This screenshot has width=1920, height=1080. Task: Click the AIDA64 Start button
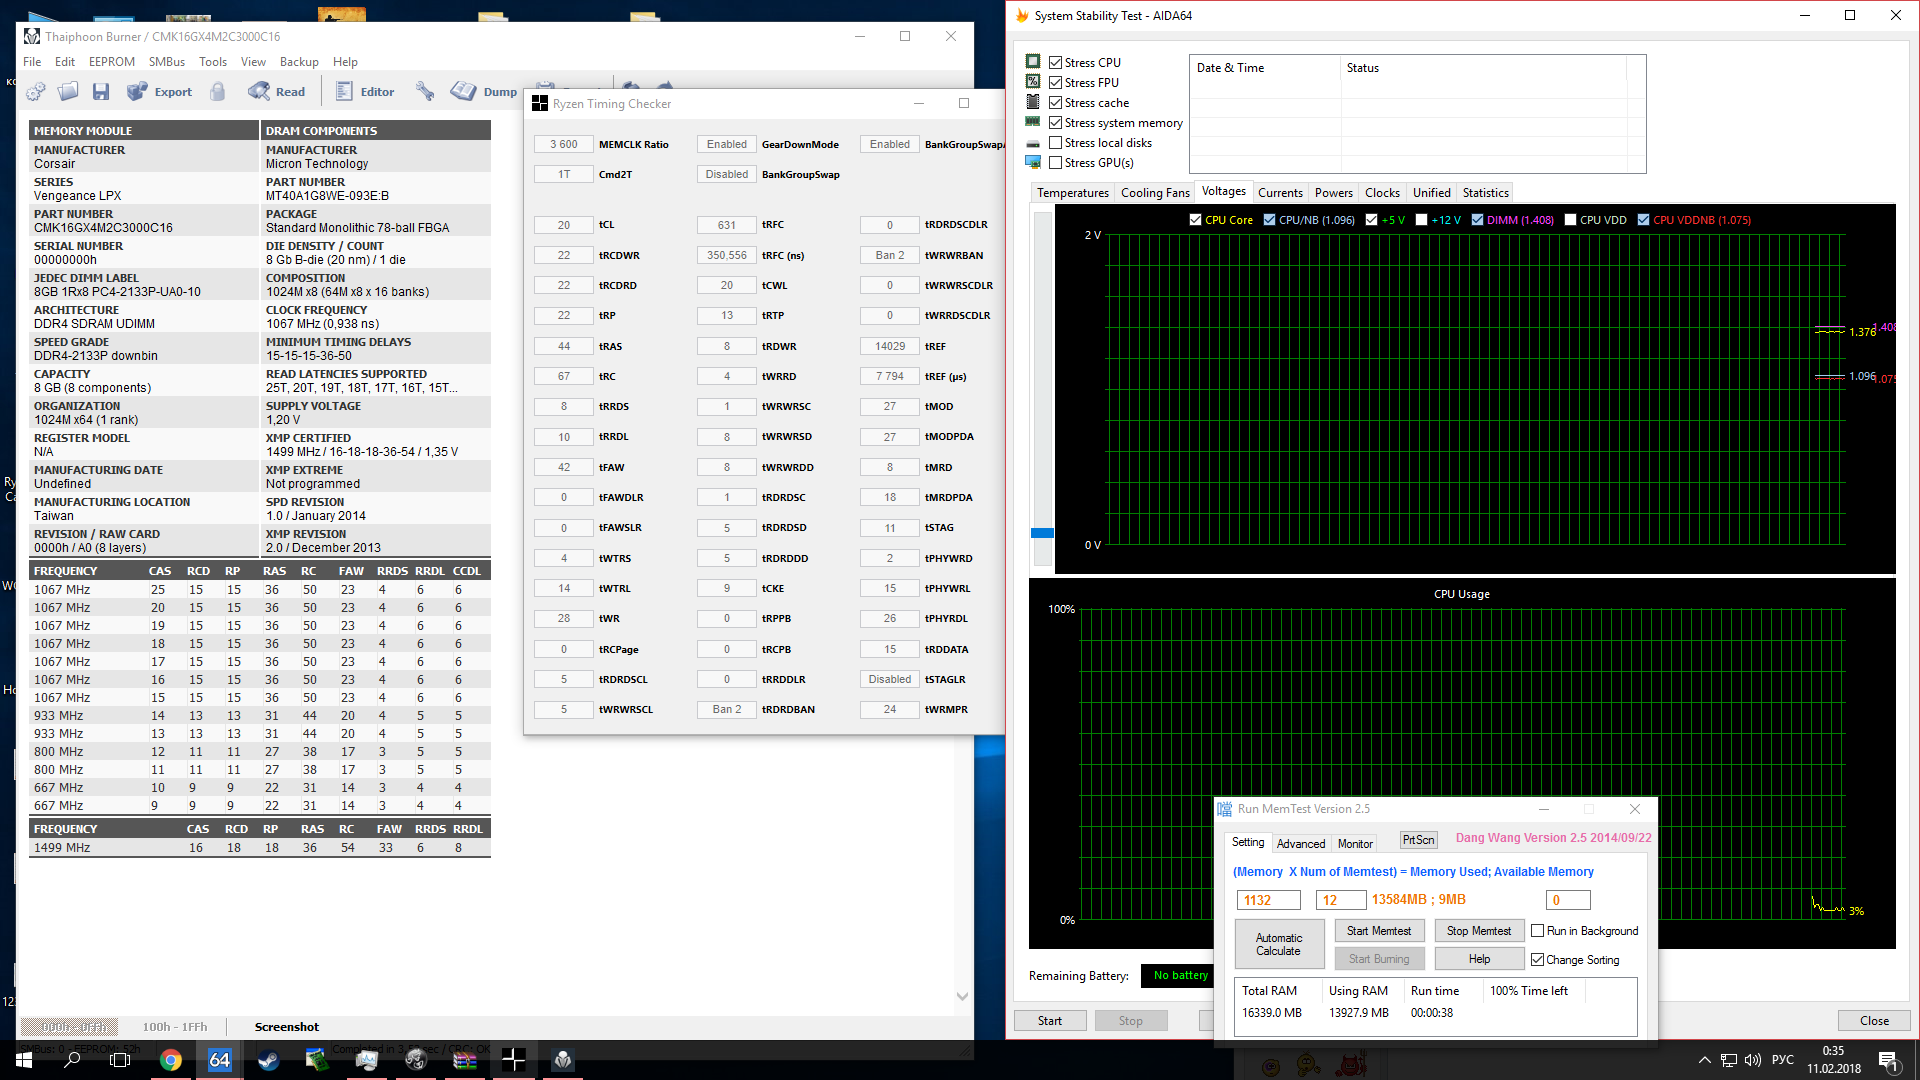1049,1021
